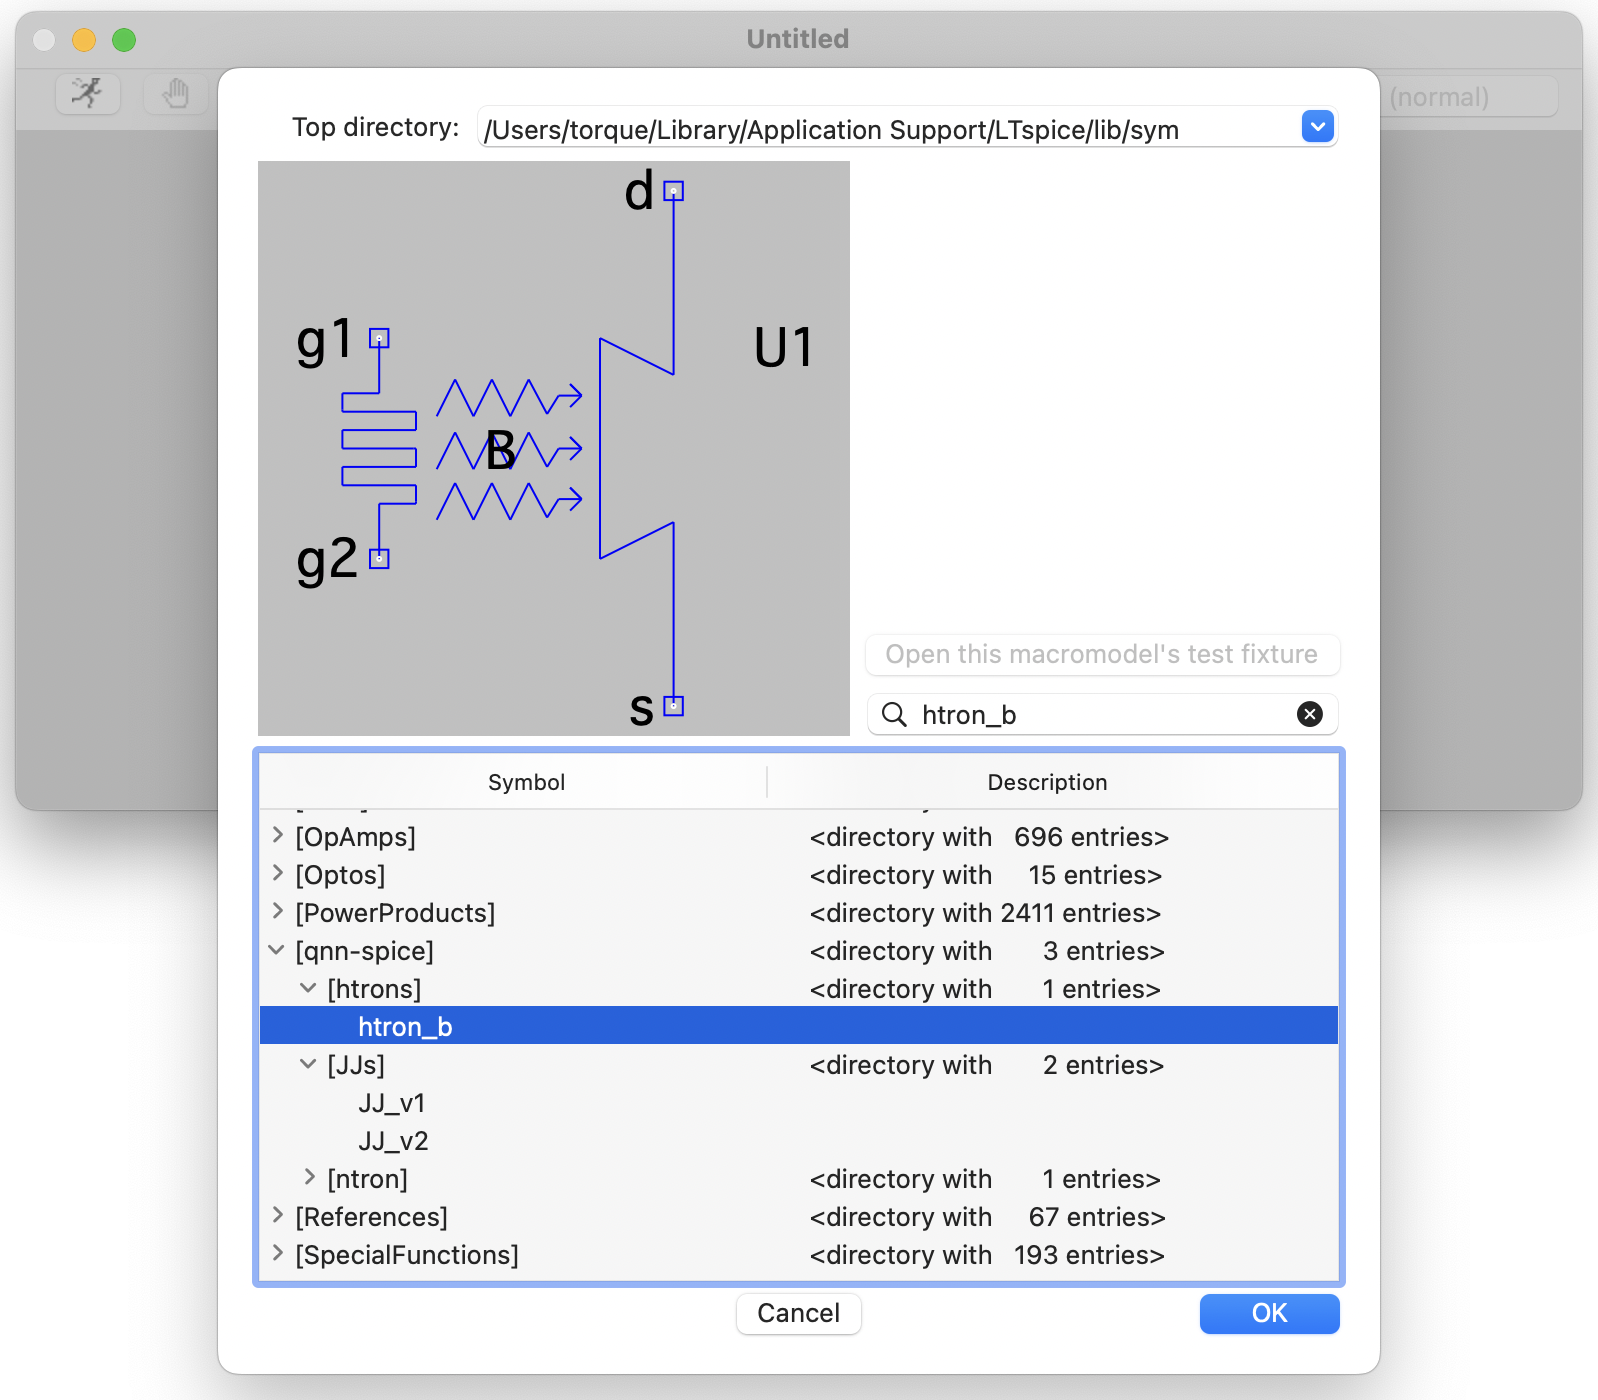Expand the [ntron] subdirectory
1598x1400 pixels.
(310, 1177)
